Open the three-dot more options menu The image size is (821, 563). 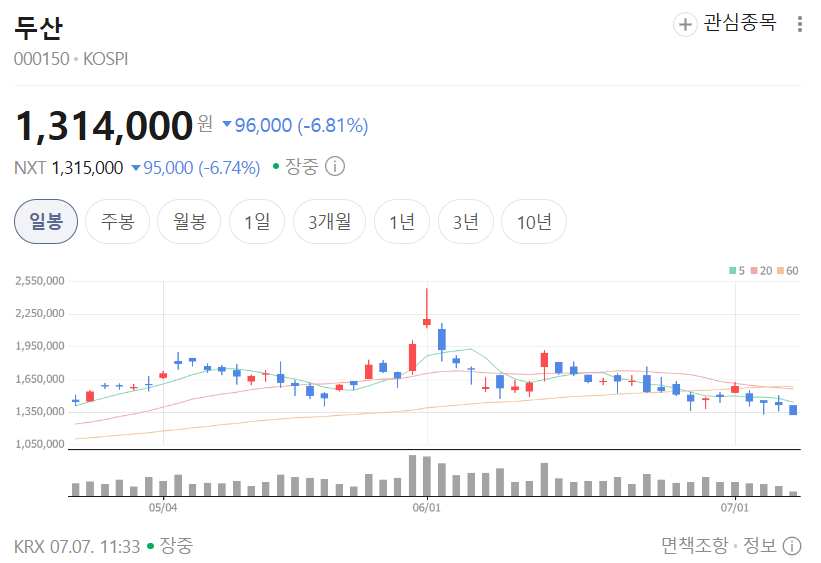[800, 24]
